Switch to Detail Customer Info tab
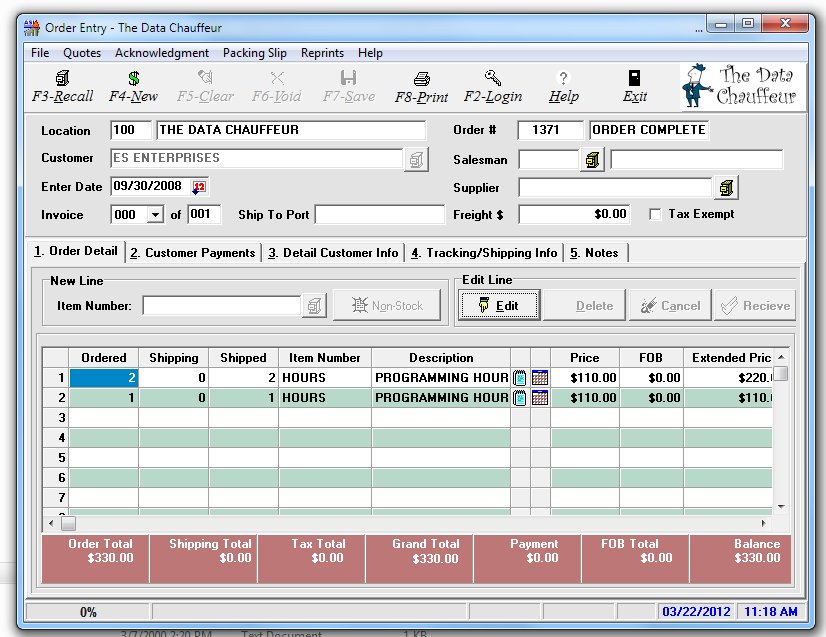 click(333, 253)
